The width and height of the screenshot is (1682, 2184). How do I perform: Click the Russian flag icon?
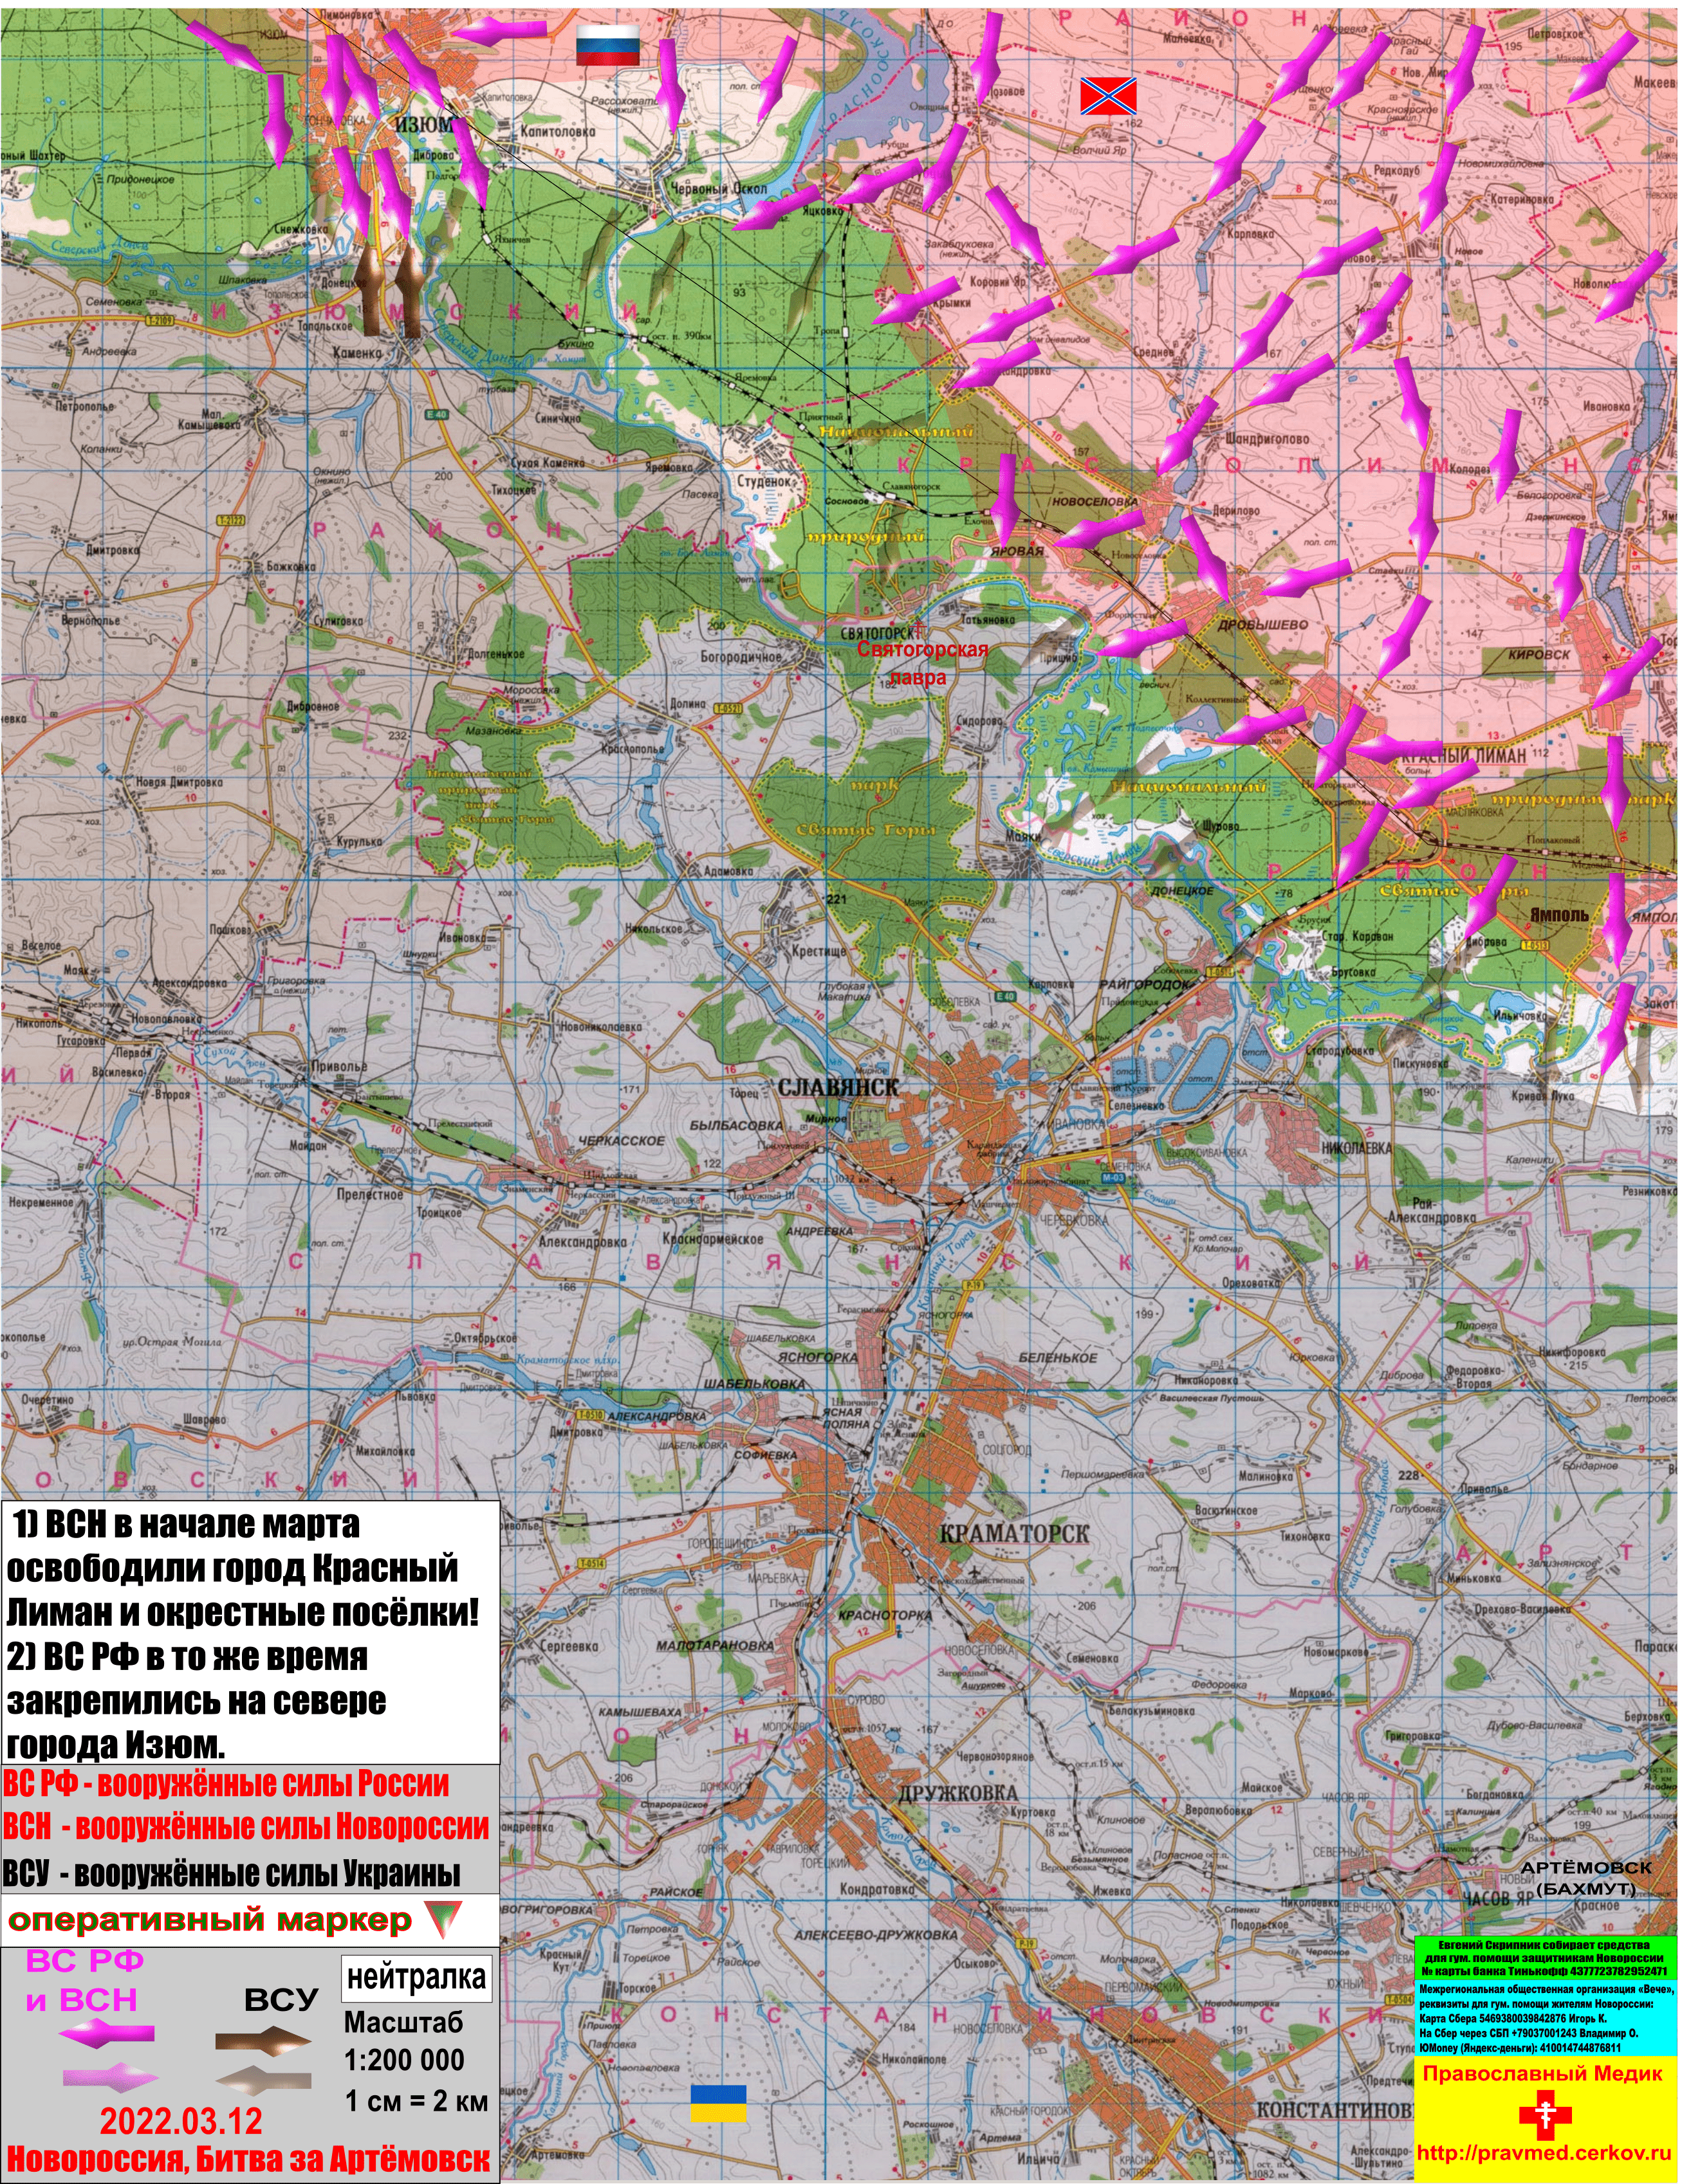[607, 46]
